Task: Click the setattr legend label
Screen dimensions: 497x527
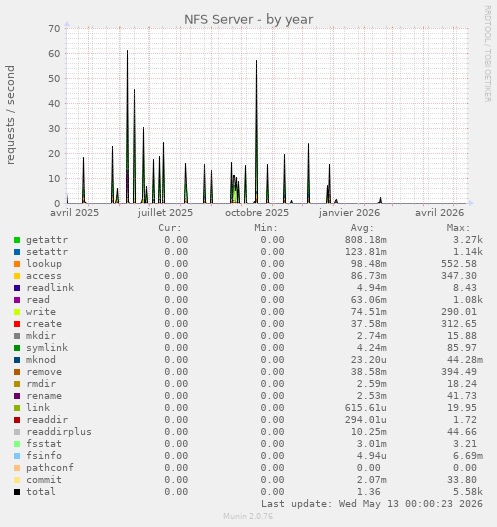Action: click(x=47, y=252)
